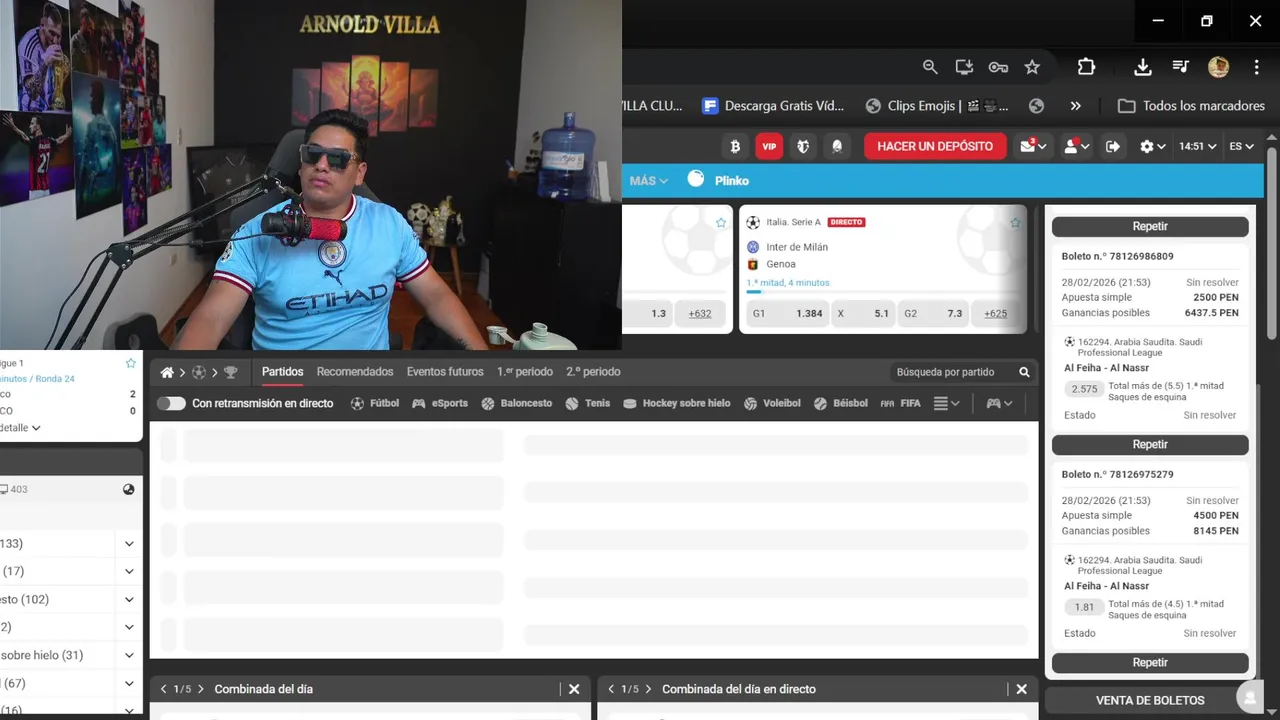Expand the detalle dropdown in score widget
This screenshot has height=720, width=1280.
pos(22,427)
